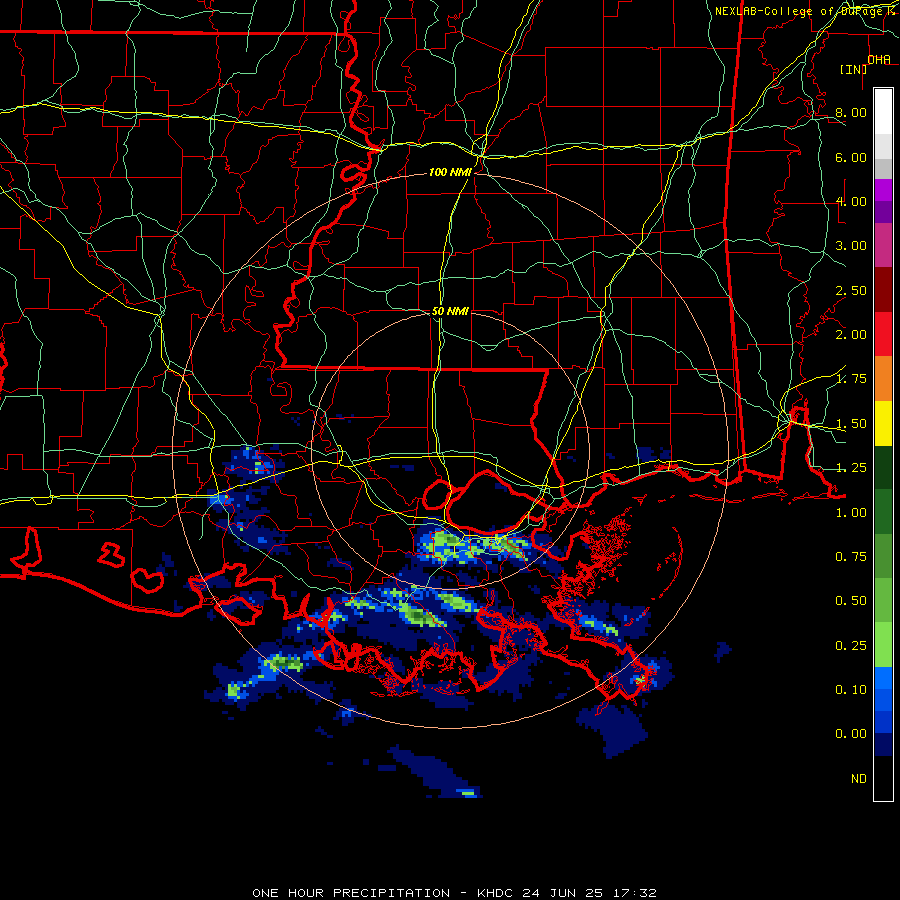Click the '6.00' legend value
This screenshot has height=900, width=900.
851,157
